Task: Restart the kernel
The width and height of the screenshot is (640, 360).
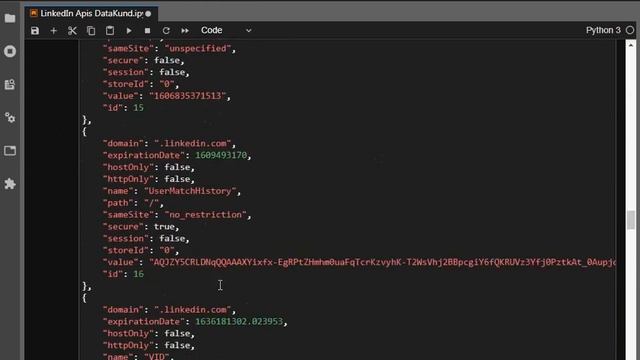Action: point(166,31)
